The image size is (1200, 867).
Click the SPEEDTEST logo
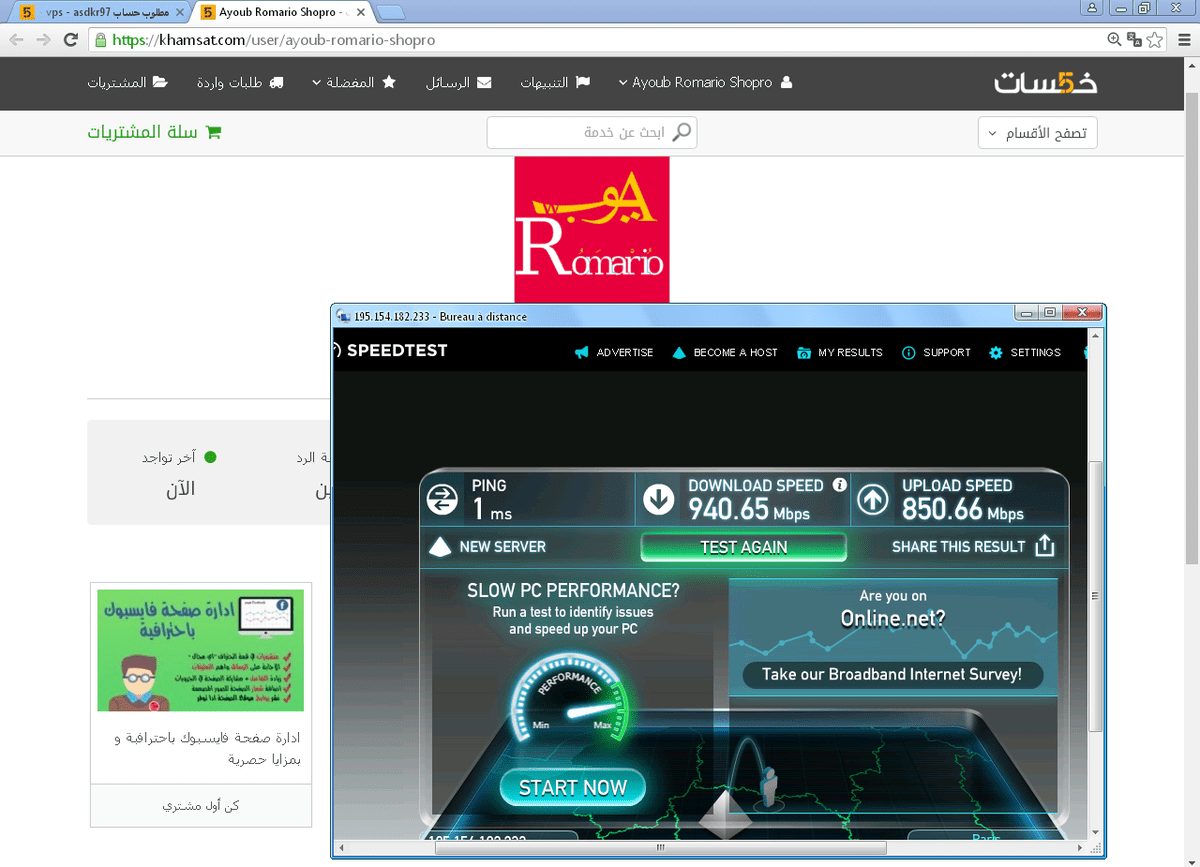tap(390, 351)
